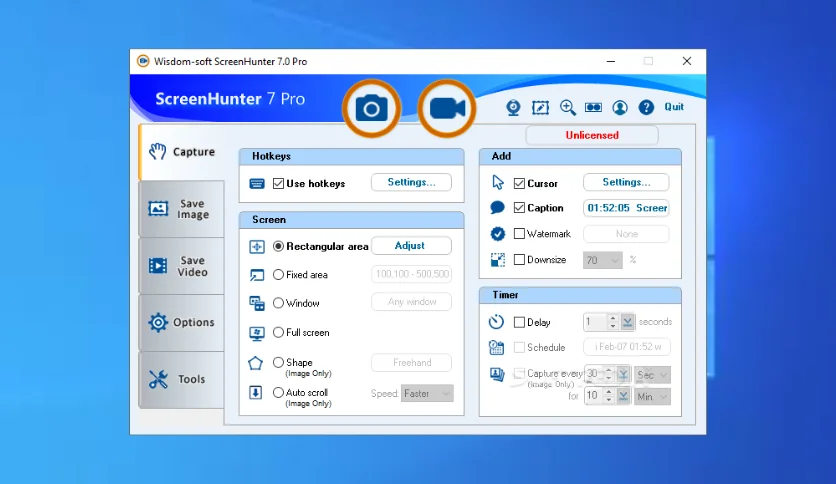Image resolution: width=836 pixels, height=484 pixels.
Task: Click the zoom magnifier icon
Action: click(567, 108)
